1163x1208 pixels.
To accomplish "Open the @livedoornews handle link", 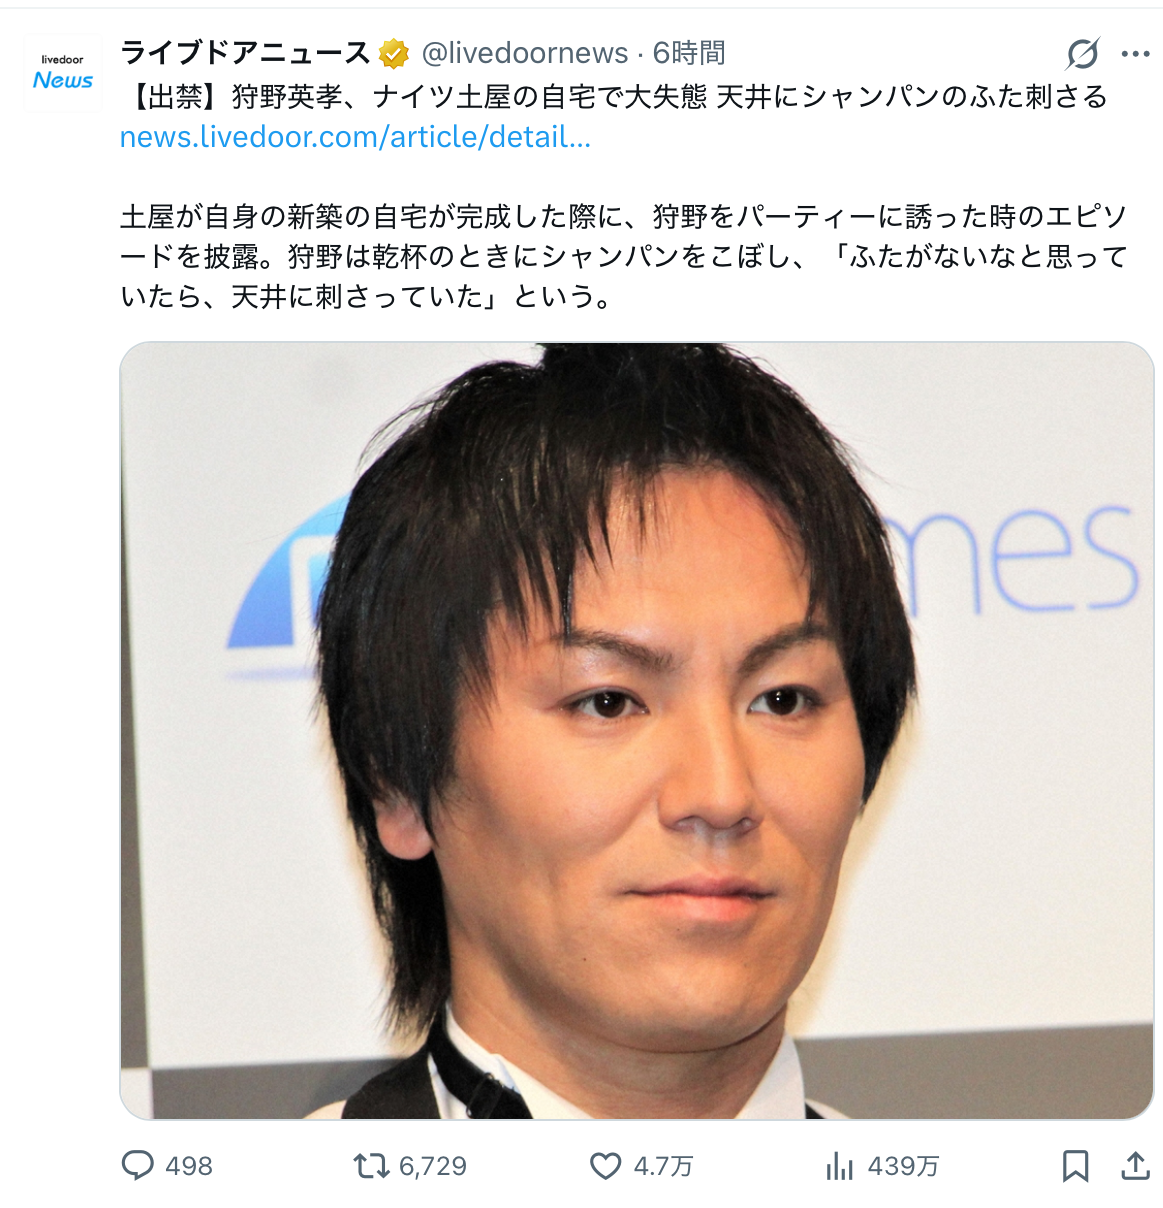I will point(525,53).
